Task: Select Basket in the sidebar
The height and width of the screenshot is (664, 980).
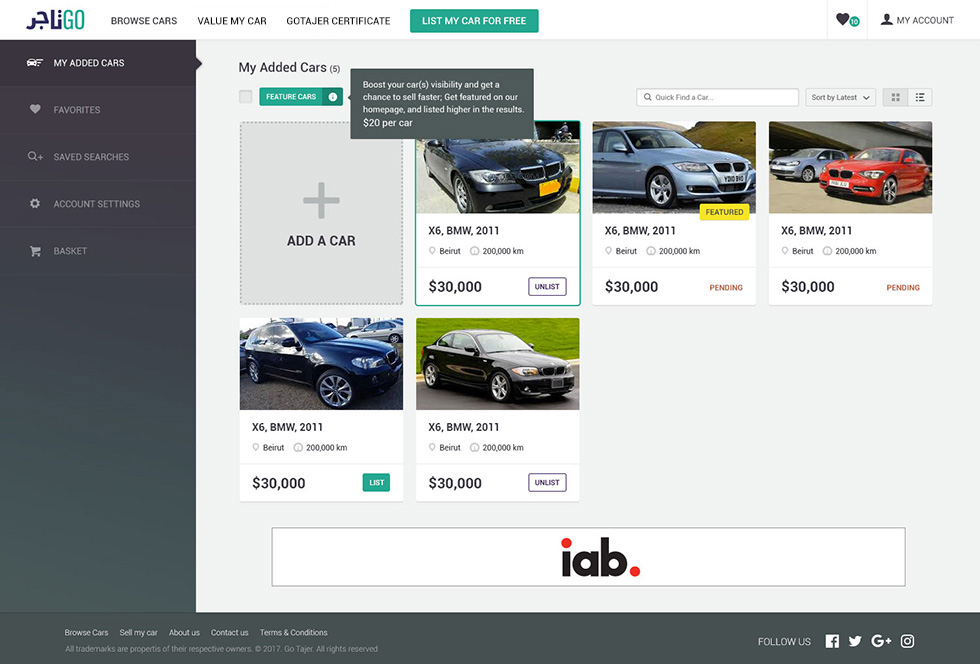Action: (98, 251)
